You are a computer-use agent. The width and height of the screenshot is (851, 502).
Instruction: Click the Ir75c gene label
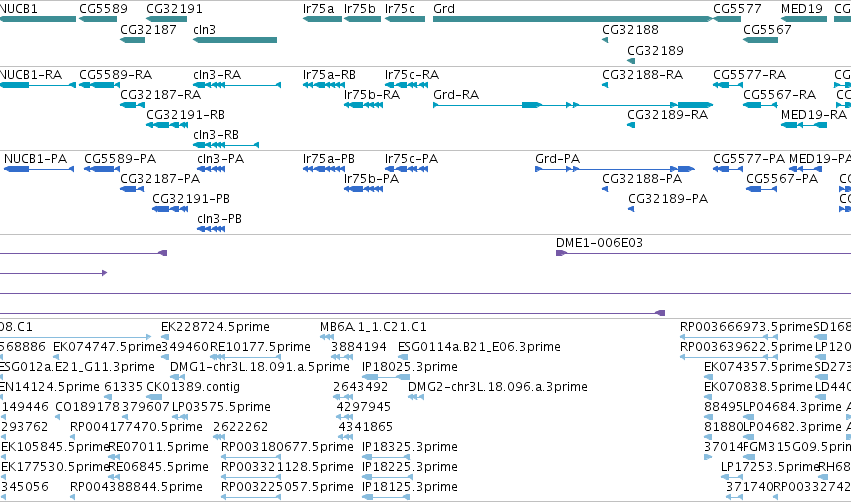coord(400,9)
